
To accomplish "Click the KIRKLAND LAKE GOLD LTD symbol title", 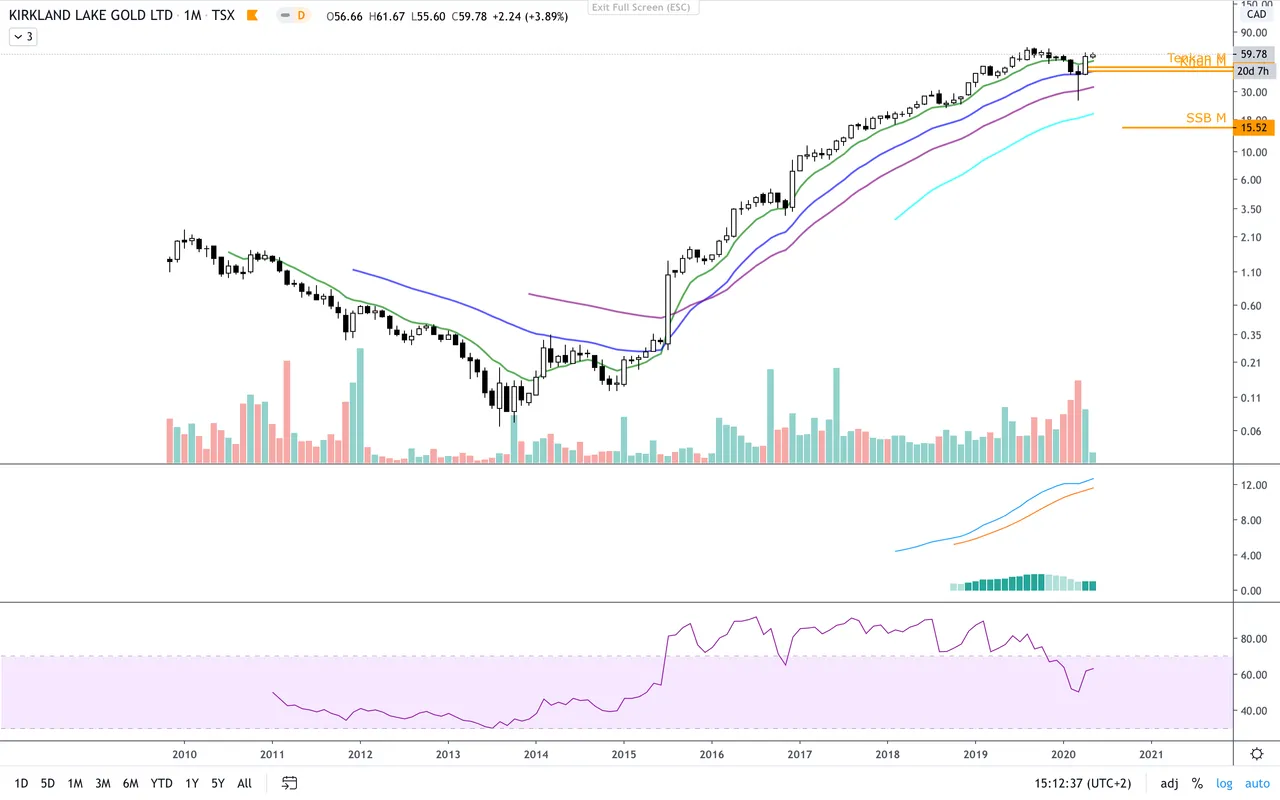I will (92, 16).
